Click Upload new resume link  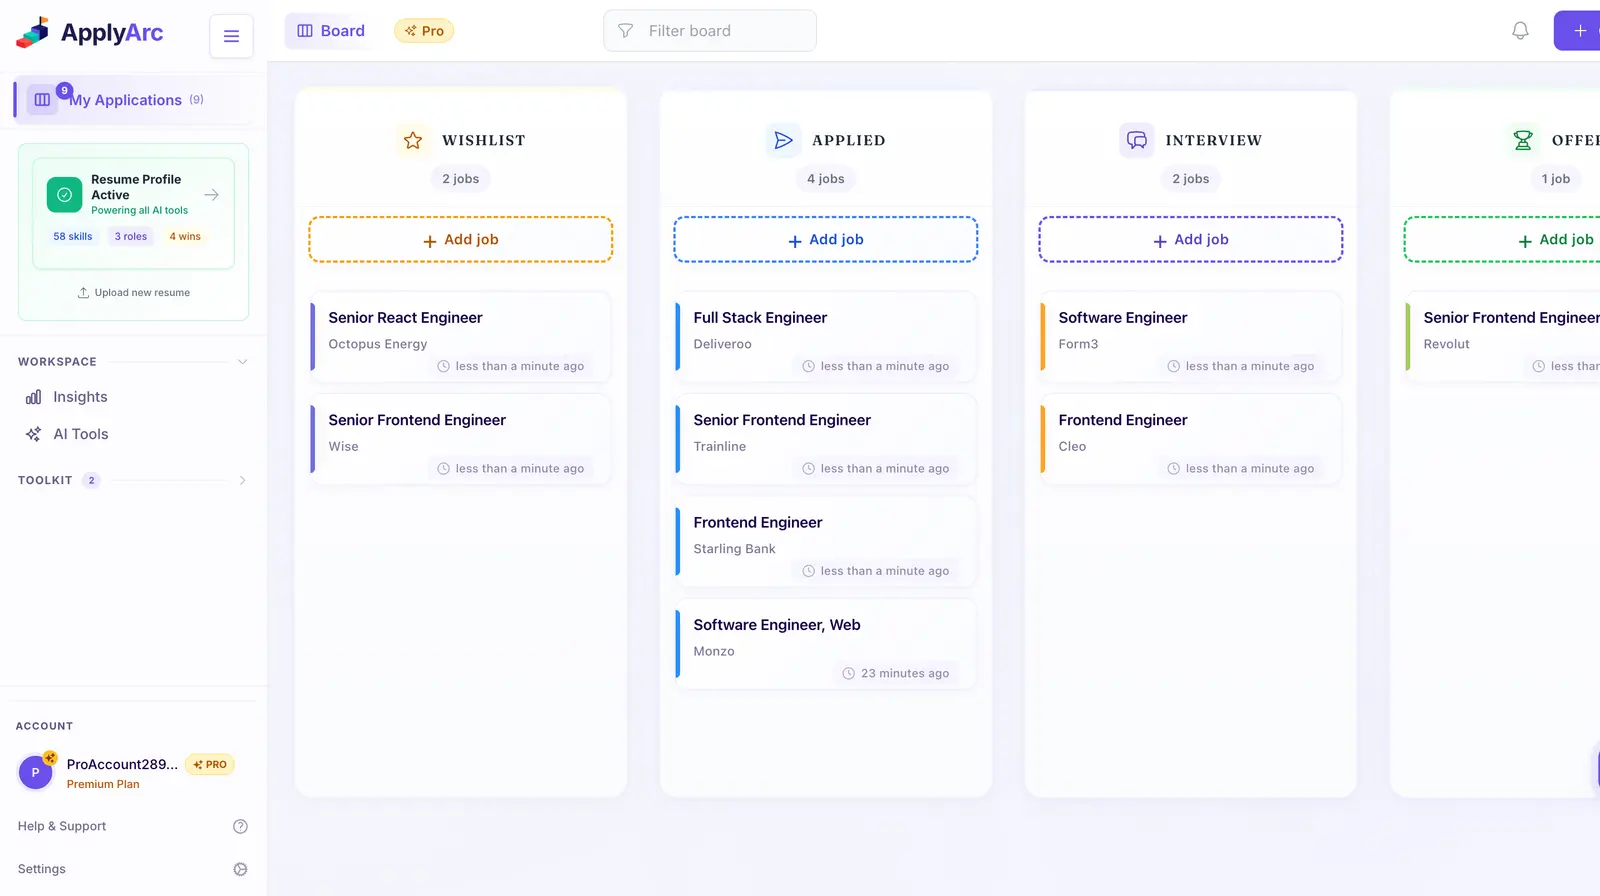click(x=134, y=293)
